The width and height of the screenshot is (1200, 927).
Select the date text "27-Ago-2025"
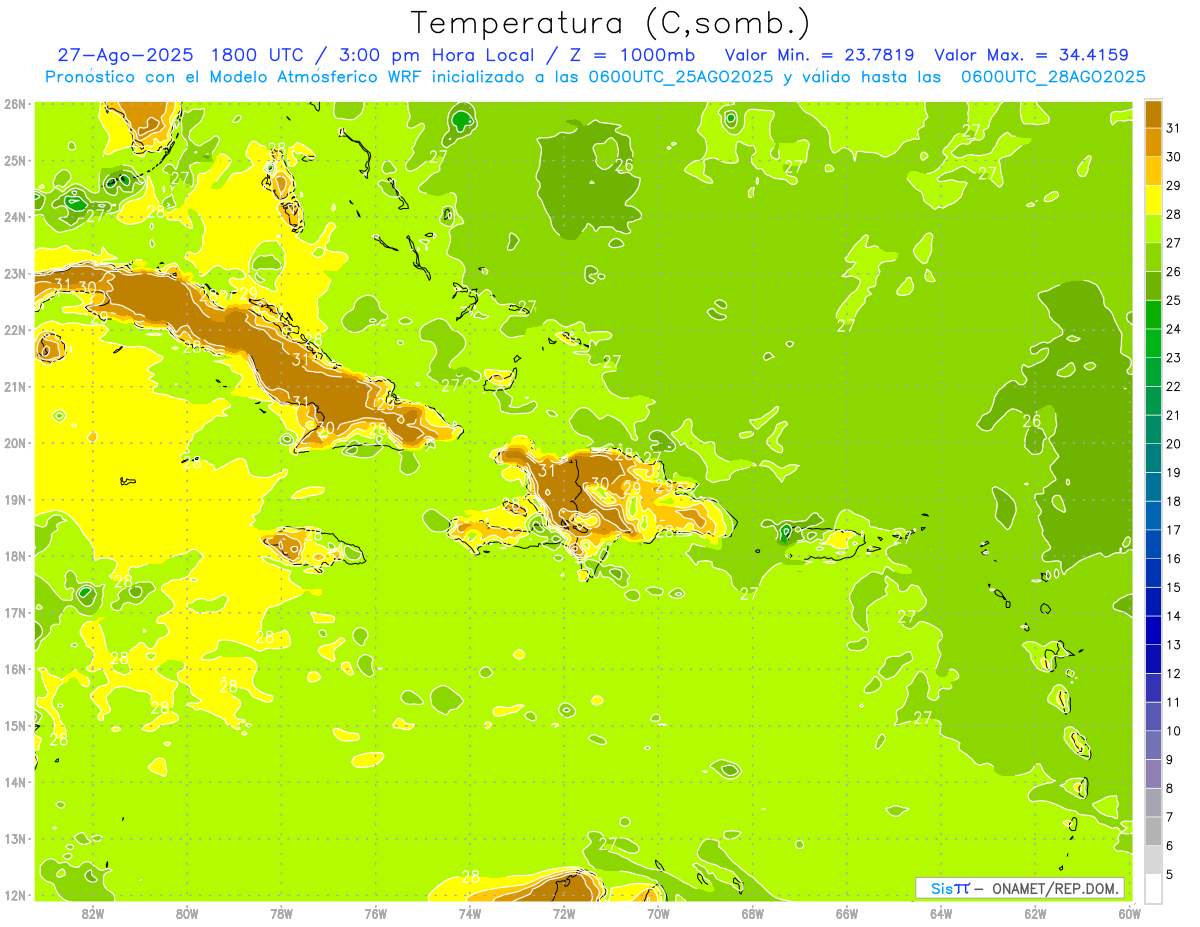click(126, 55)
